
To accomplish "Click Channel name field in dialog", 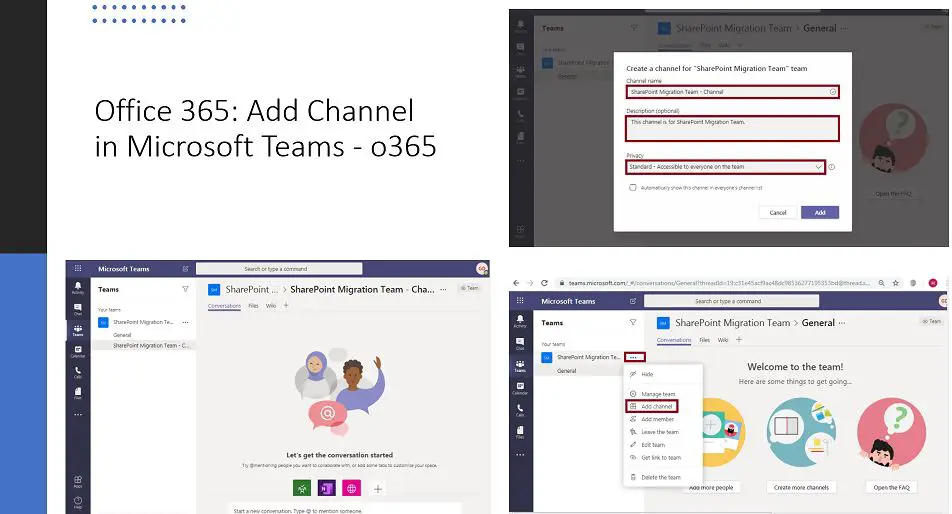I will 732,92.
